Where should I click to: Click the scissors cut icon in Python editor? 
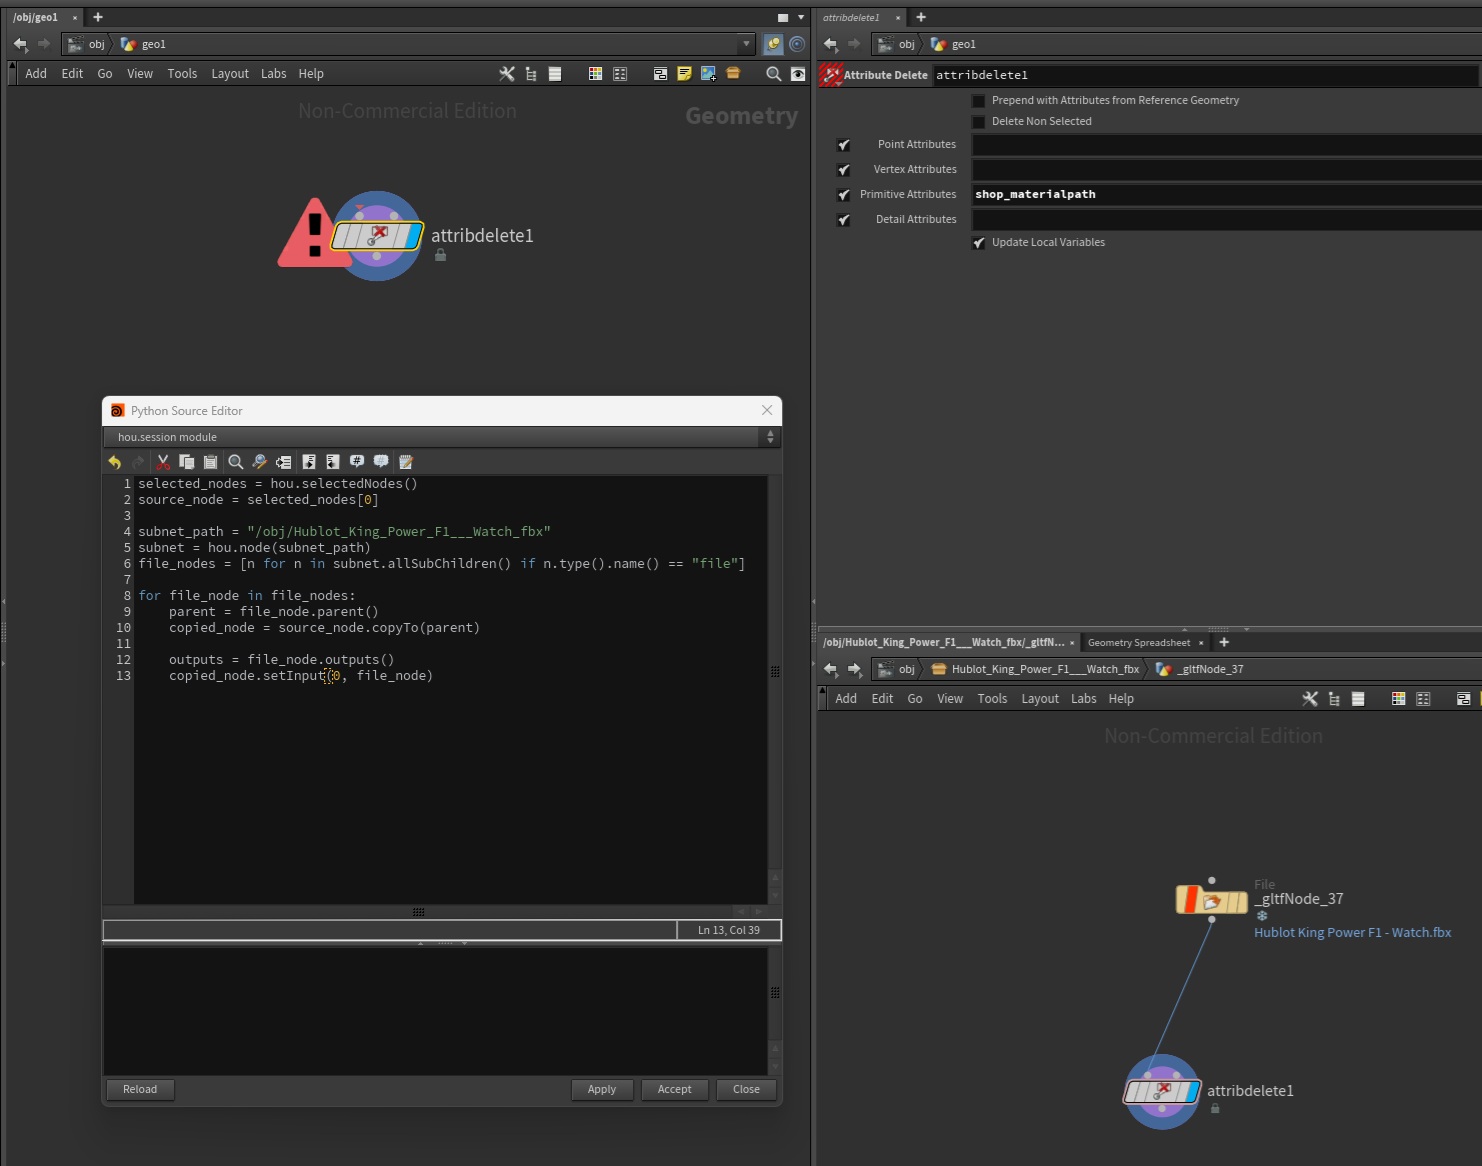pos(163,462)
